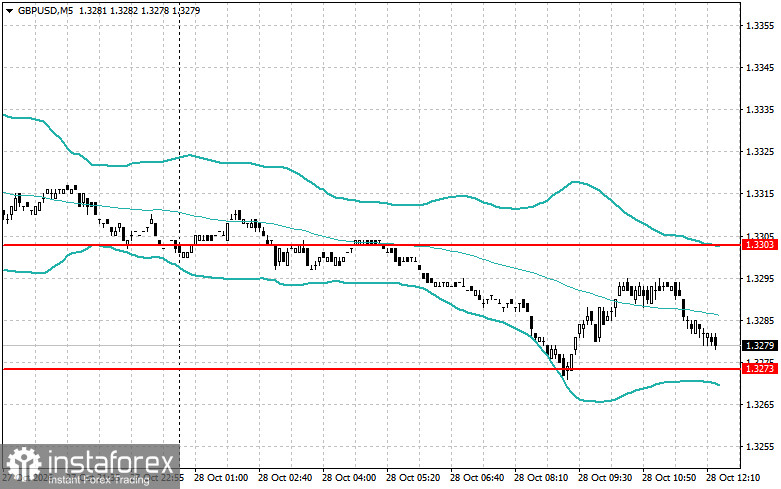Click the 1.3285 price axis value
This screenshot has height=489, width=781.
tap(760, 320)
